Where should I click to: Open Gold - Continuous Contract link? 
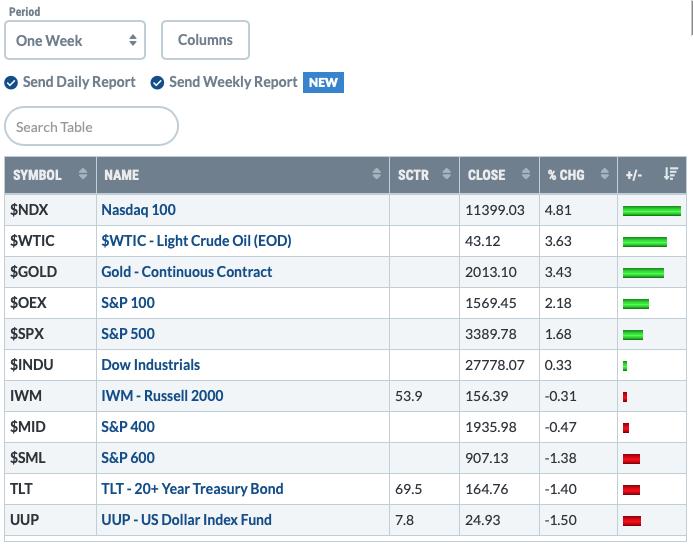(x=187, y=272)
